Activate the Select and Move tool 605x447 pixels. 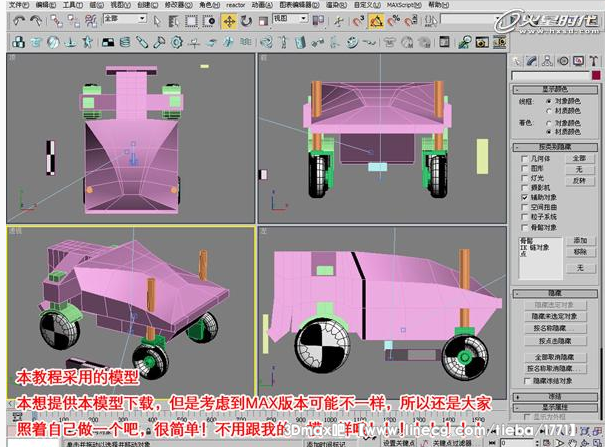229,21
